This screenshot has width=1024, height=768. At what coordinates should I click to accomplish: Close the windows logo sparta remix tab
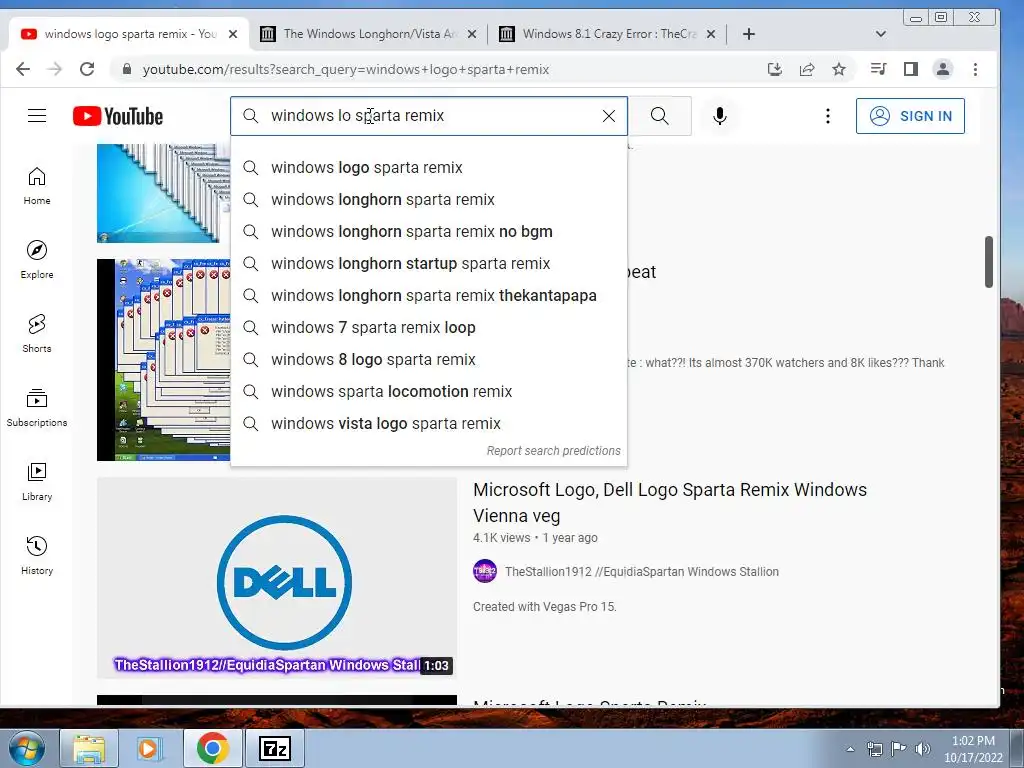tap(232, 34)
